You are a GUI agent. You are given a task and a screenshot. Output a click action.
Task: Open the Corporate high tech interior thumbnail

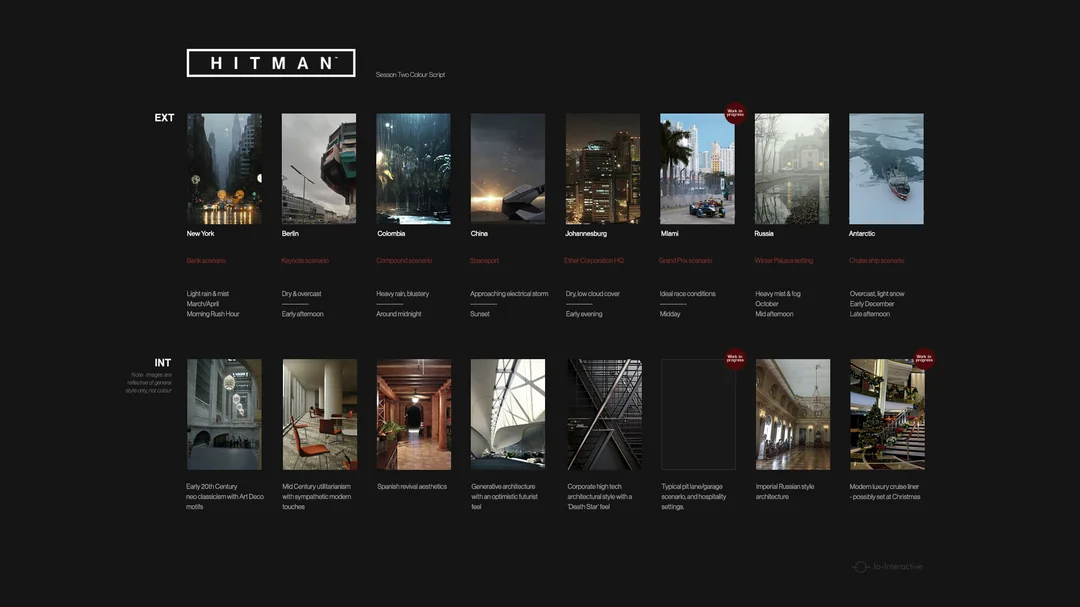tap(604, 414)
